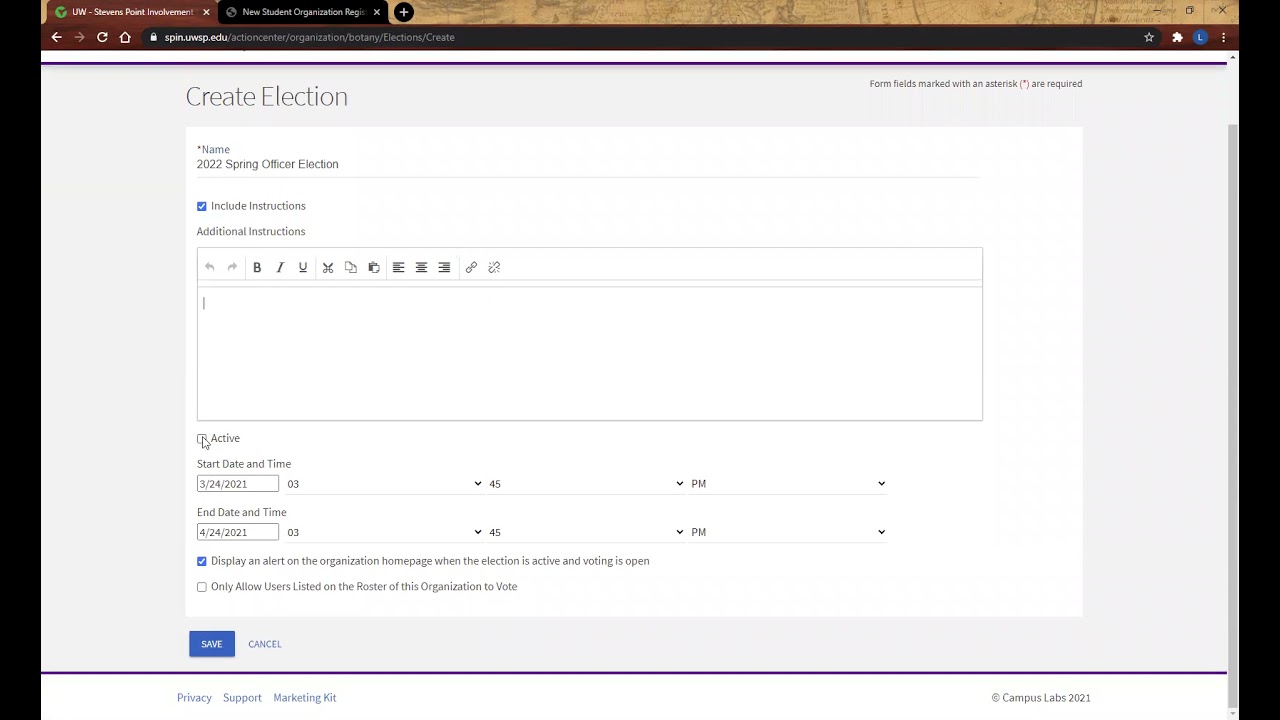Open Chrome profile avatar
The image size is (1280, 720).
tap(1200, 37)
